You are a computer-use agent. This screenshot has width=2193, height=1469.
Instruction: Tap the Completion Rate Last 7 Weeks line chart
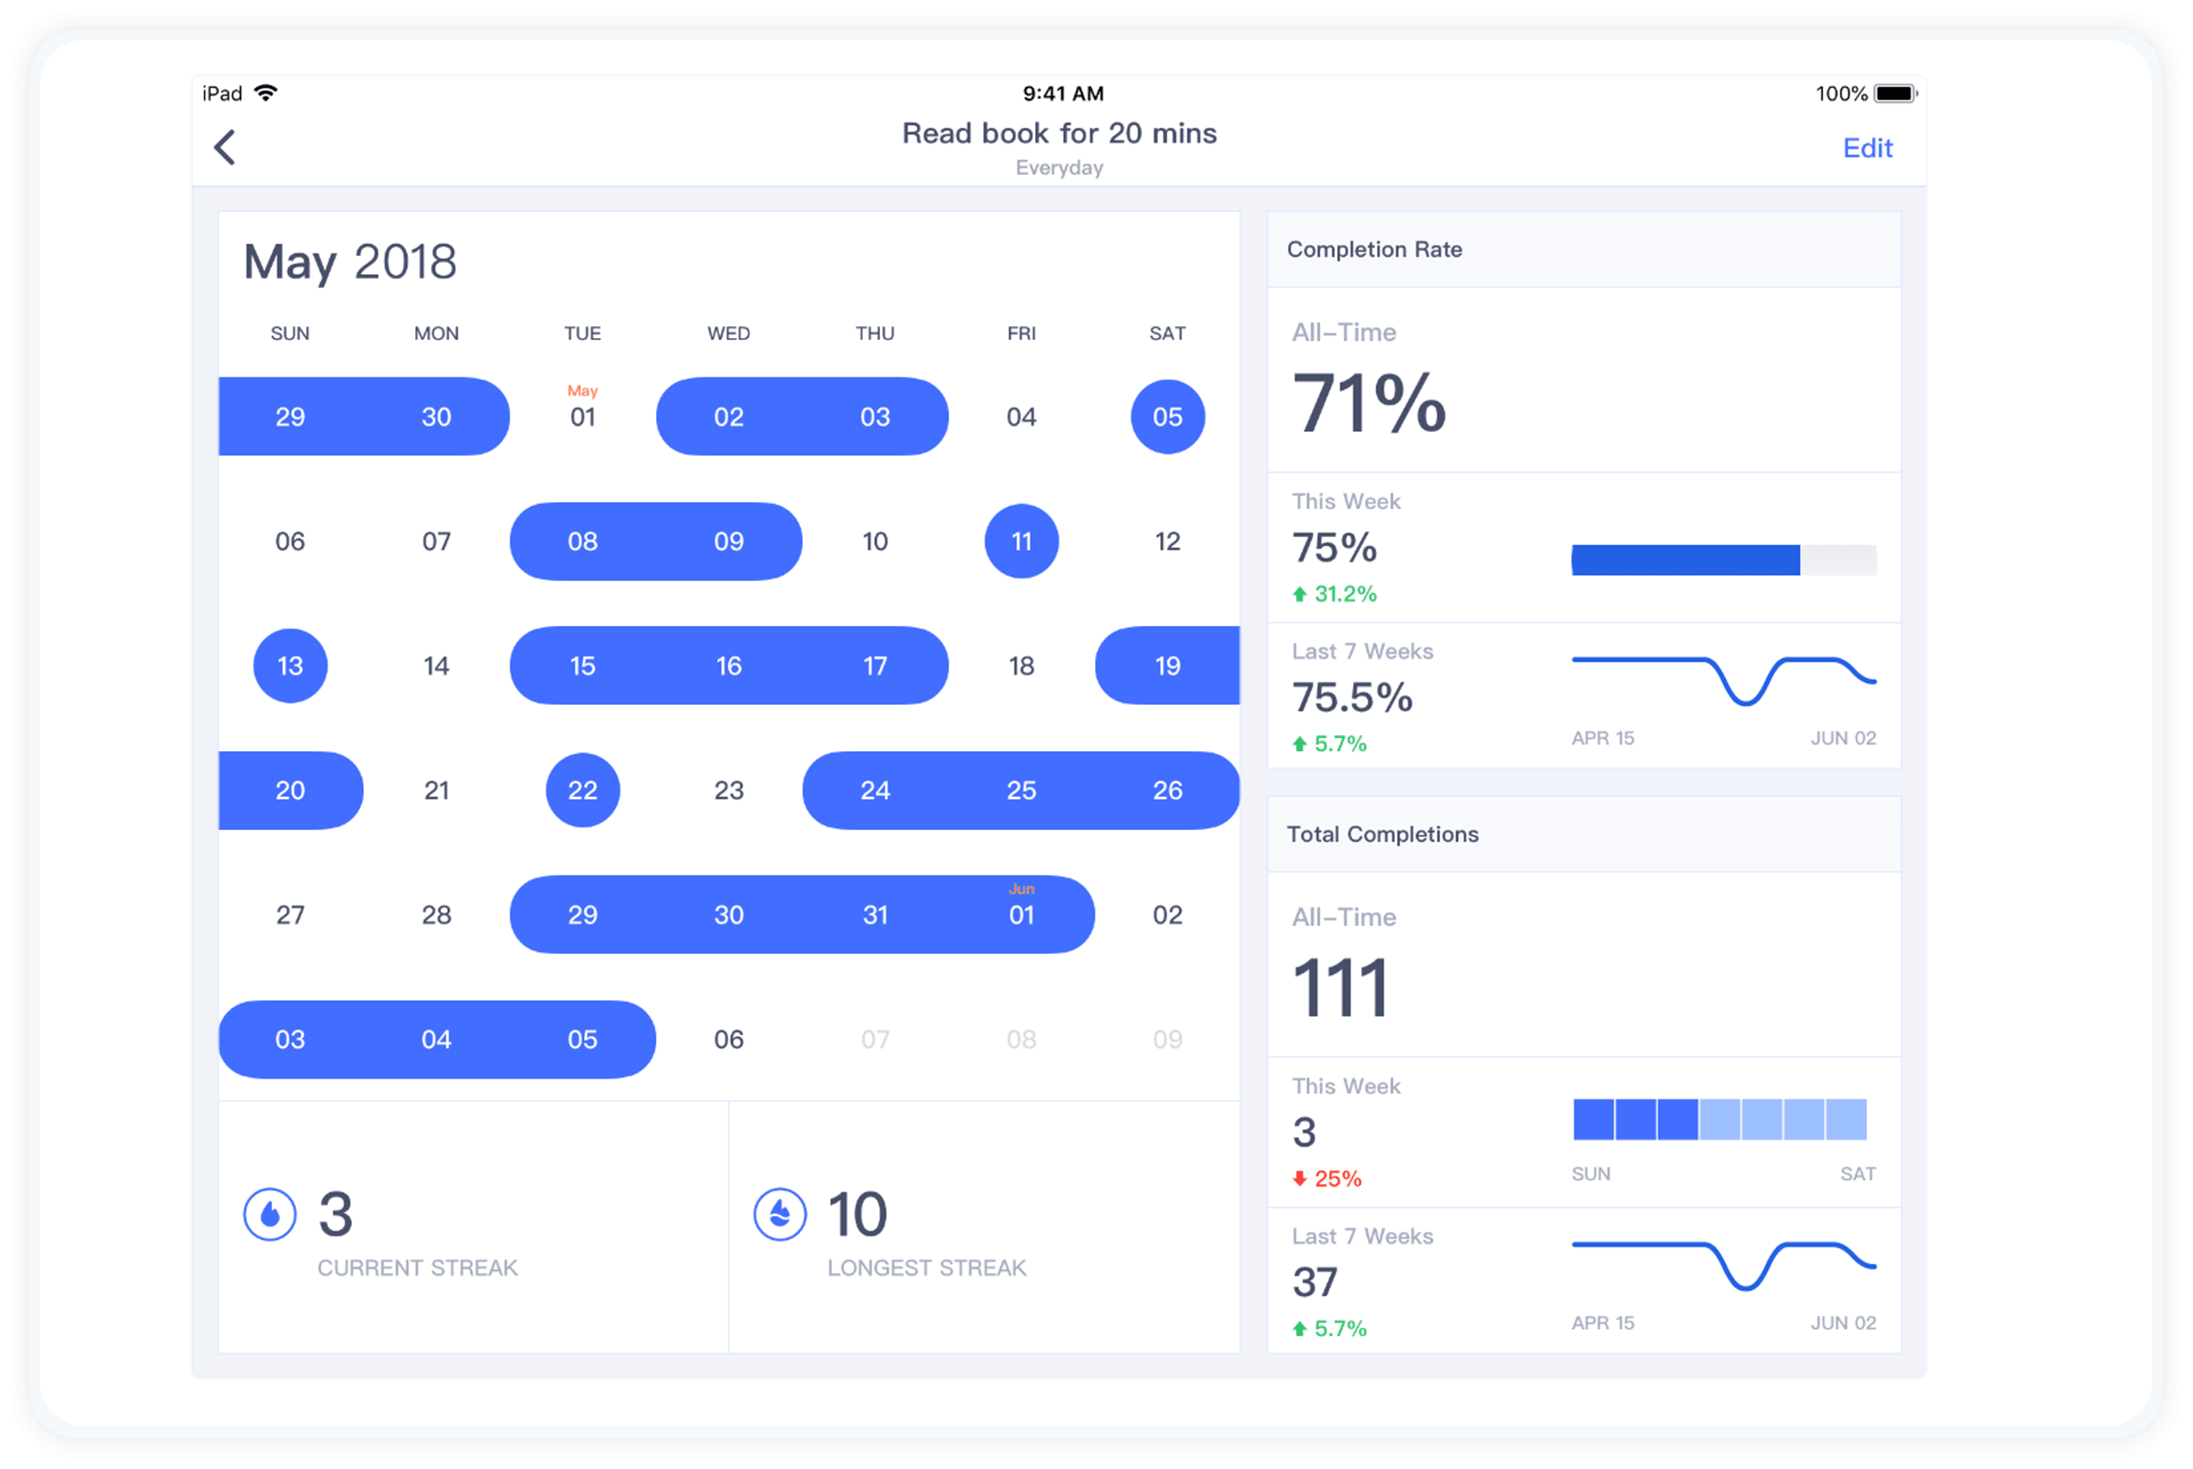point(1723,680)
